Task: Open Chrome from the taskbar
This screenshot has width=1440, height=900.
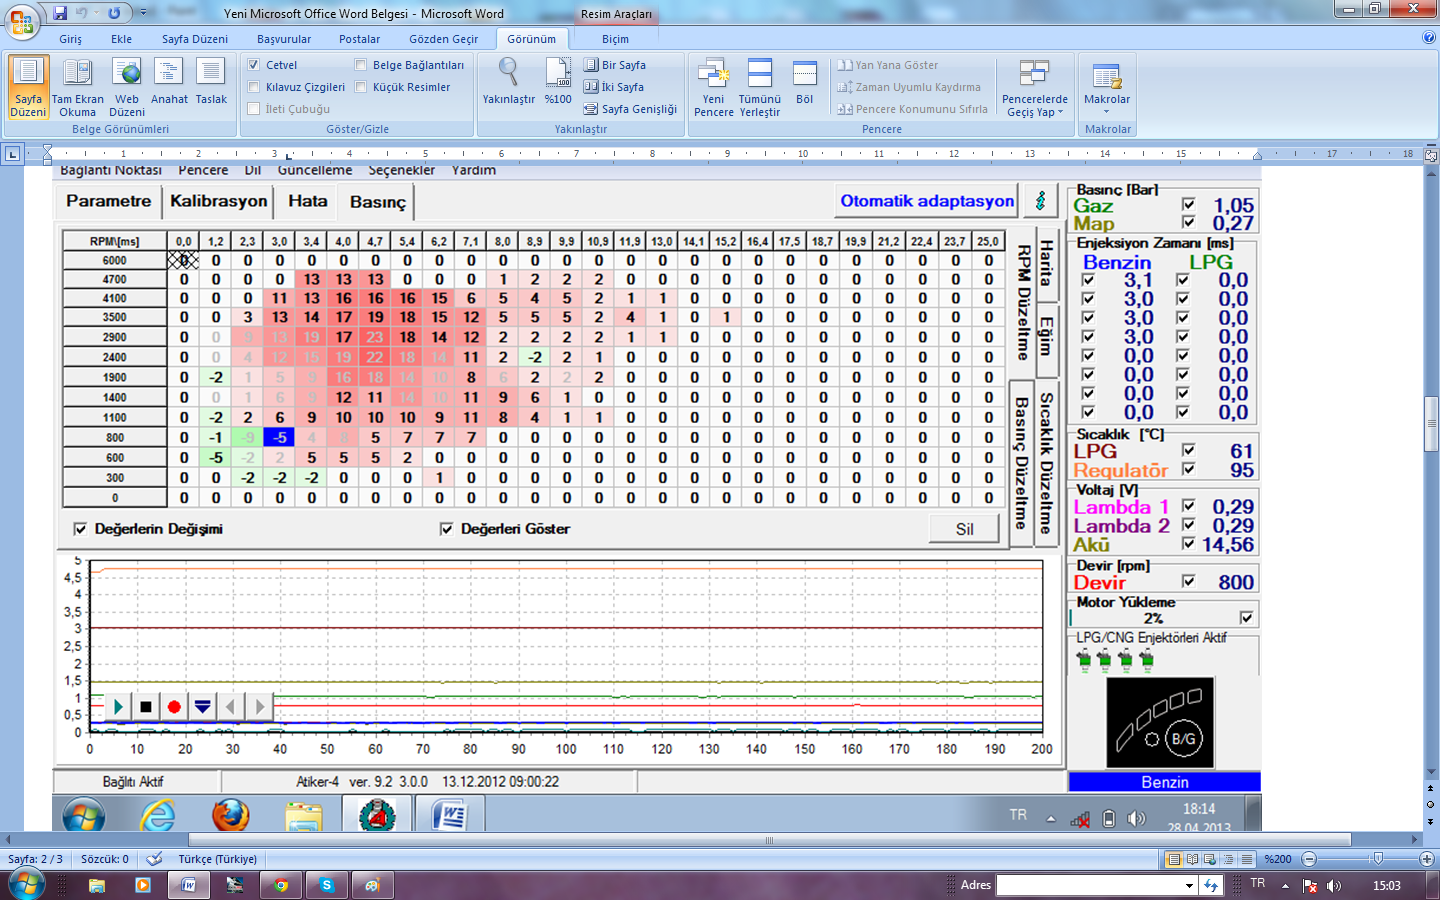Action: (281, 885)
